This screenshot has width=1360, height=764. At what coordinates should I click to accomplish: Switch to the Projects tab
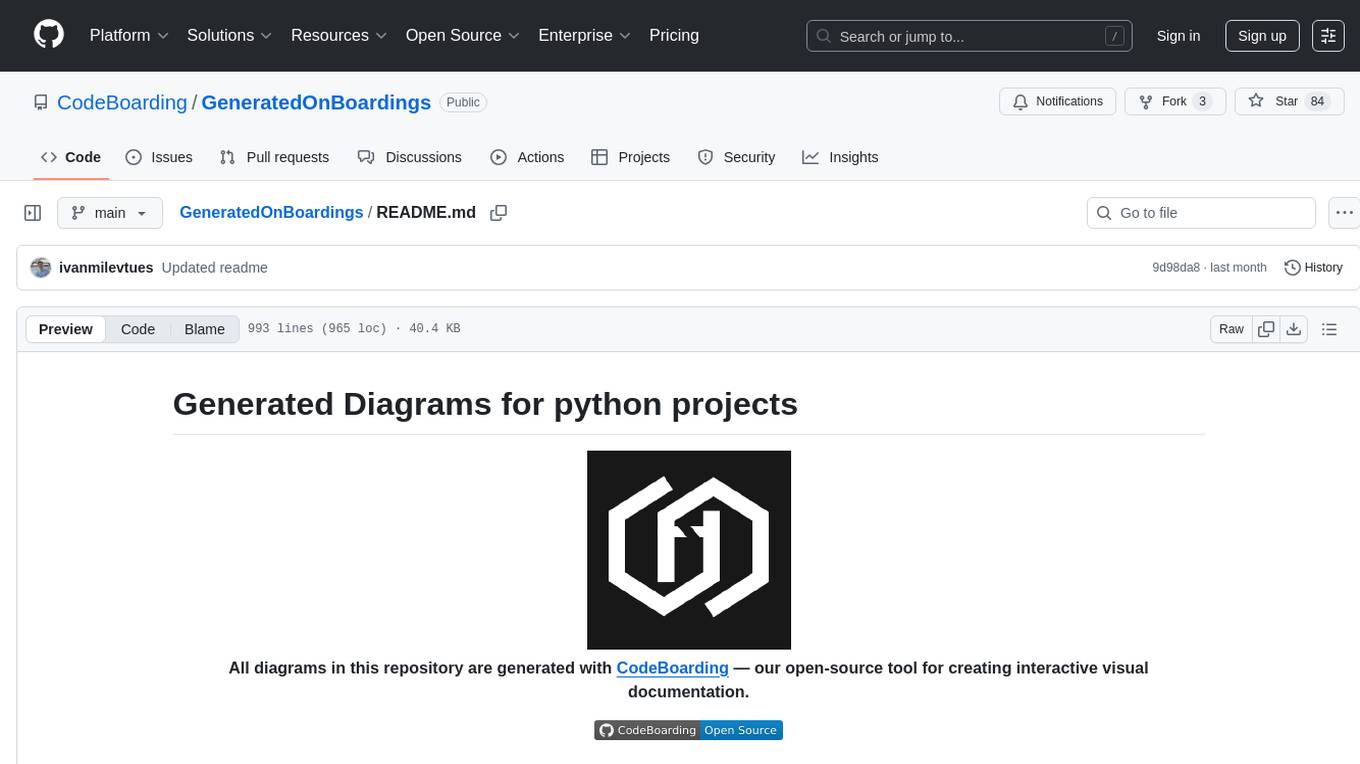630,157
